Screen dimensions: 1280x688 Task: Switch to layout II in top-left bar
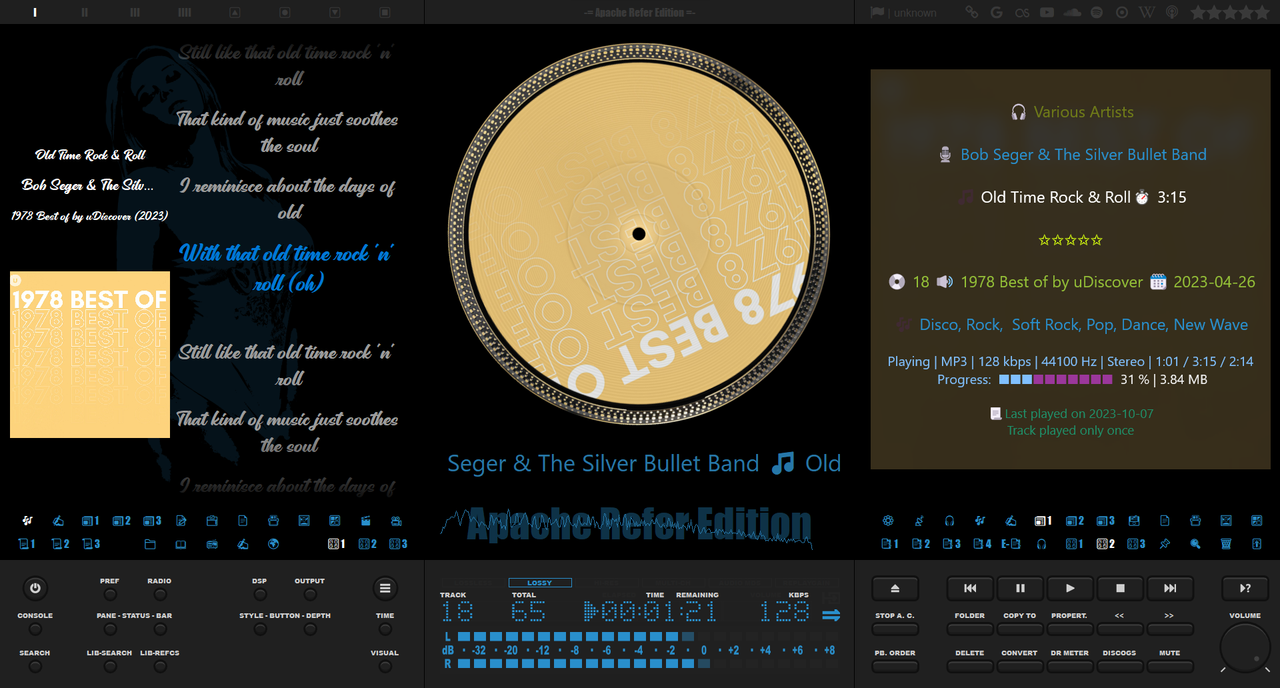pos(85,12)
